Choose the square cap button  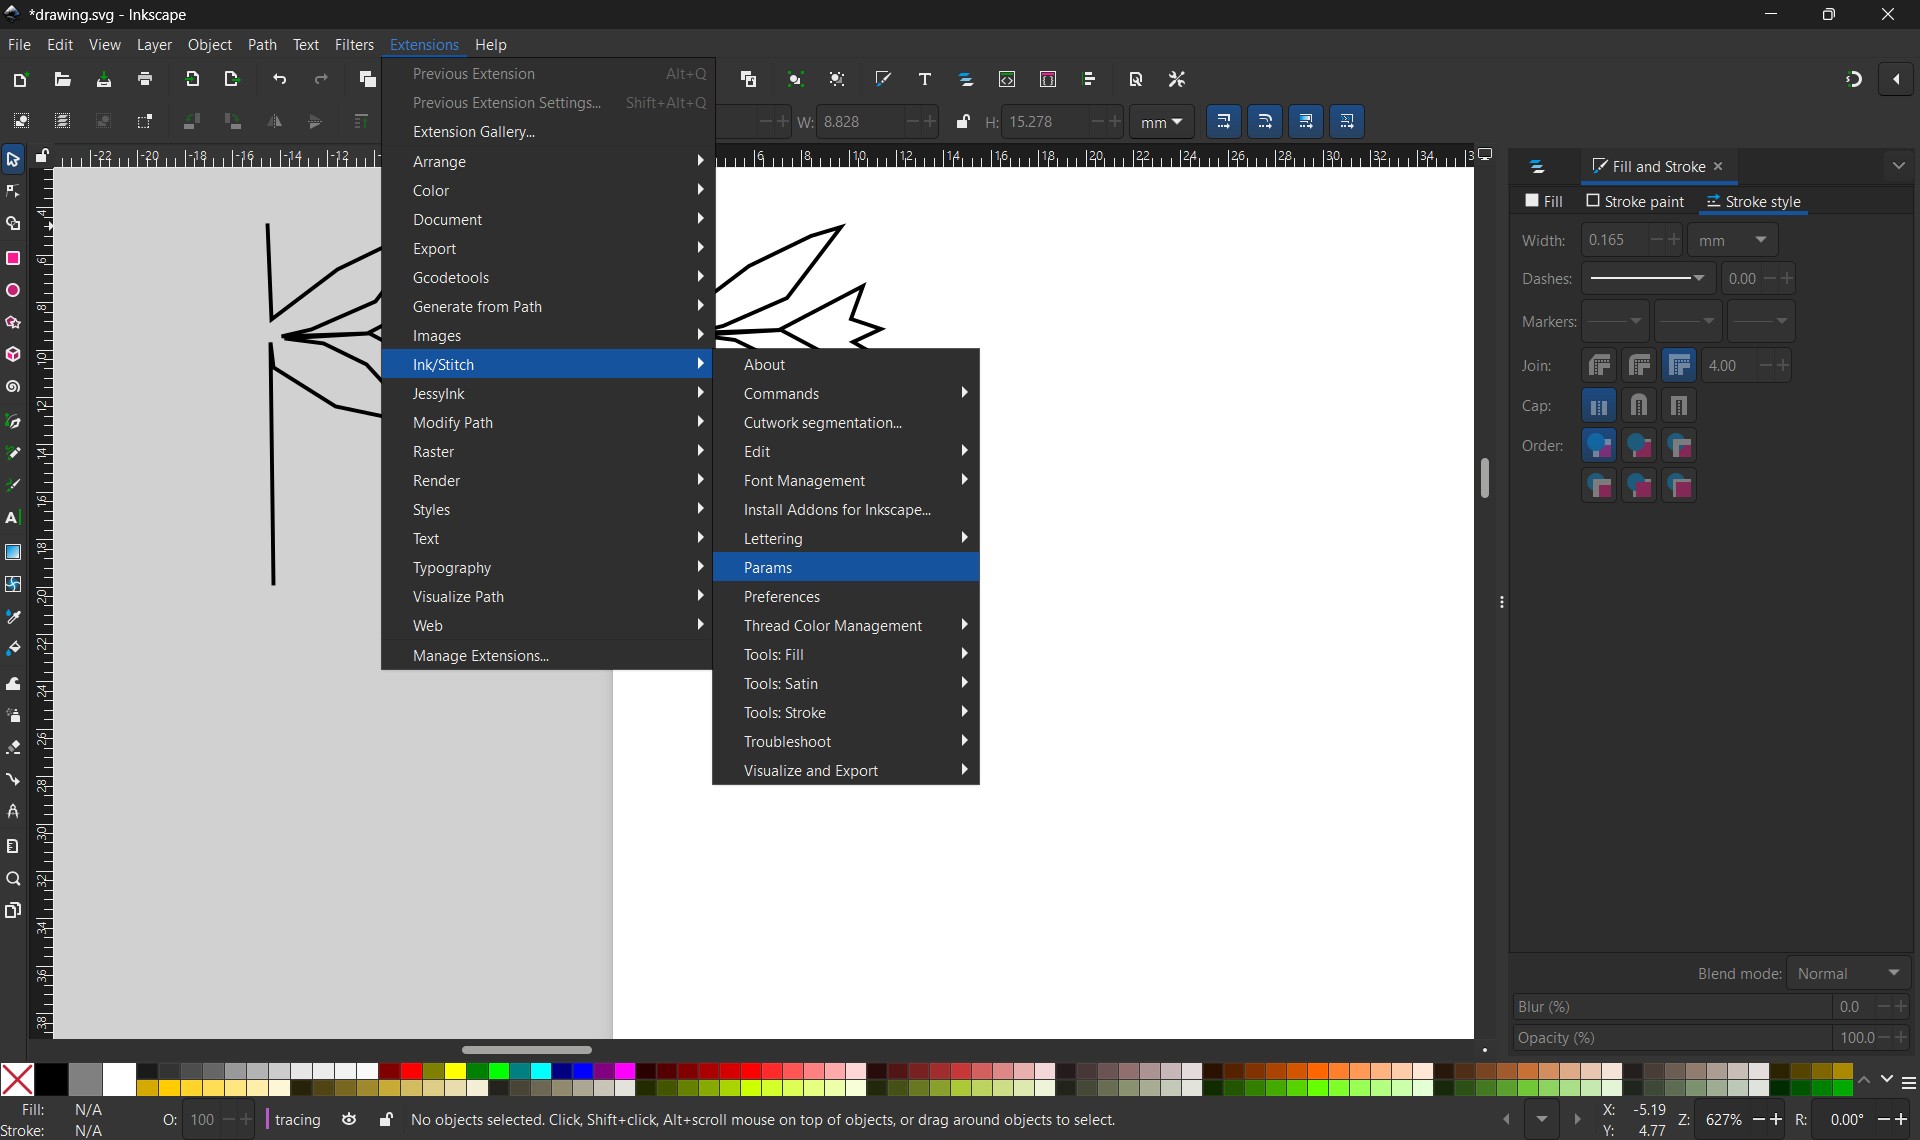pyautogui.click(x=1680, y=406)
